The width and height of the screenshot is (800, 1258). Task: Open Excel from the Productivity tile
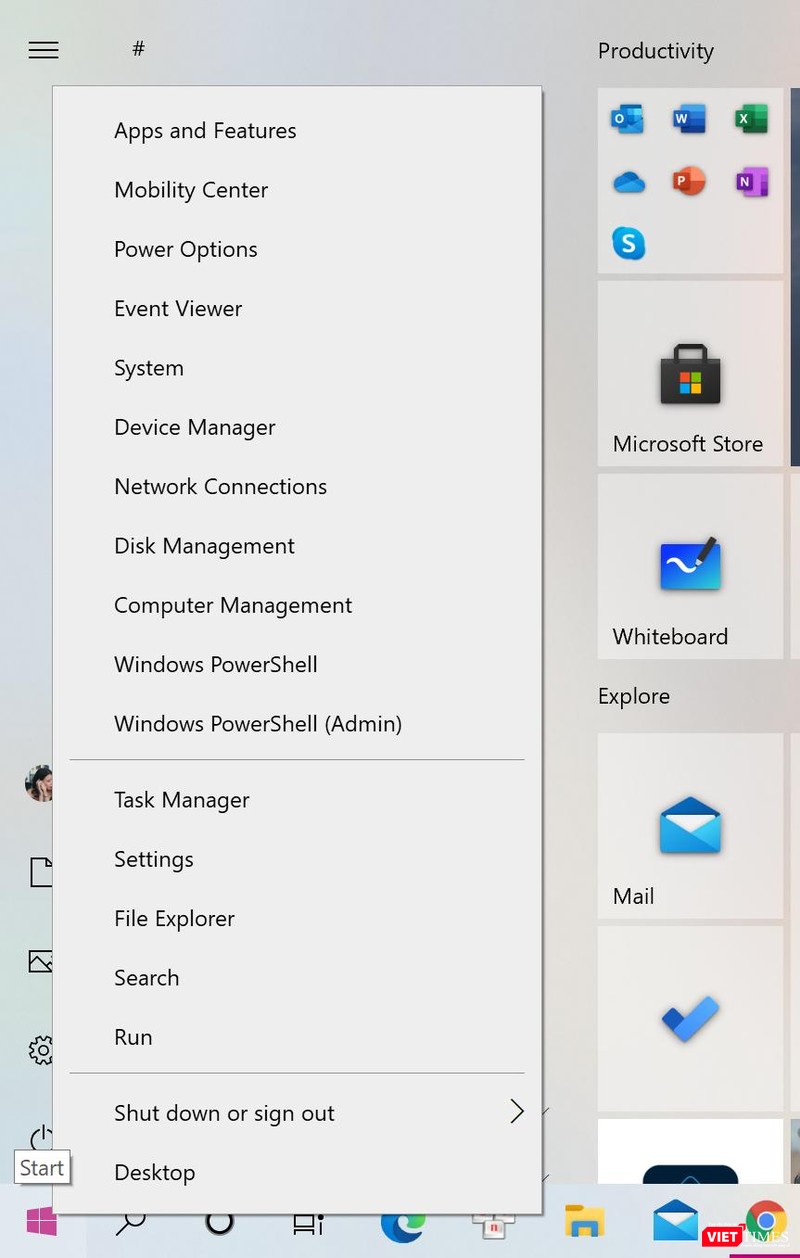(x=750, y=120)
